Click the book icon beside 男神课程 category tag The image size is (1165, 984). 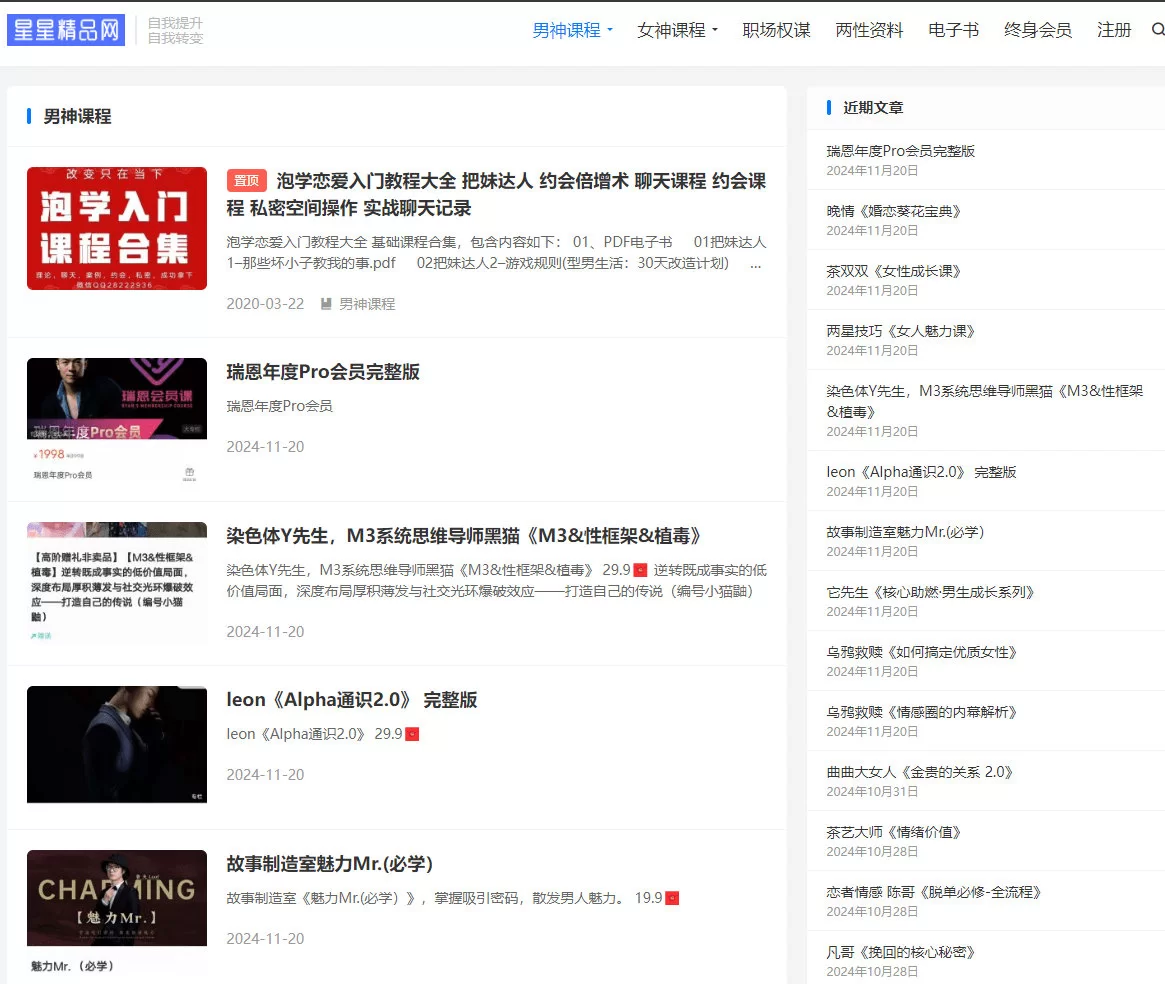click(326, 304)
